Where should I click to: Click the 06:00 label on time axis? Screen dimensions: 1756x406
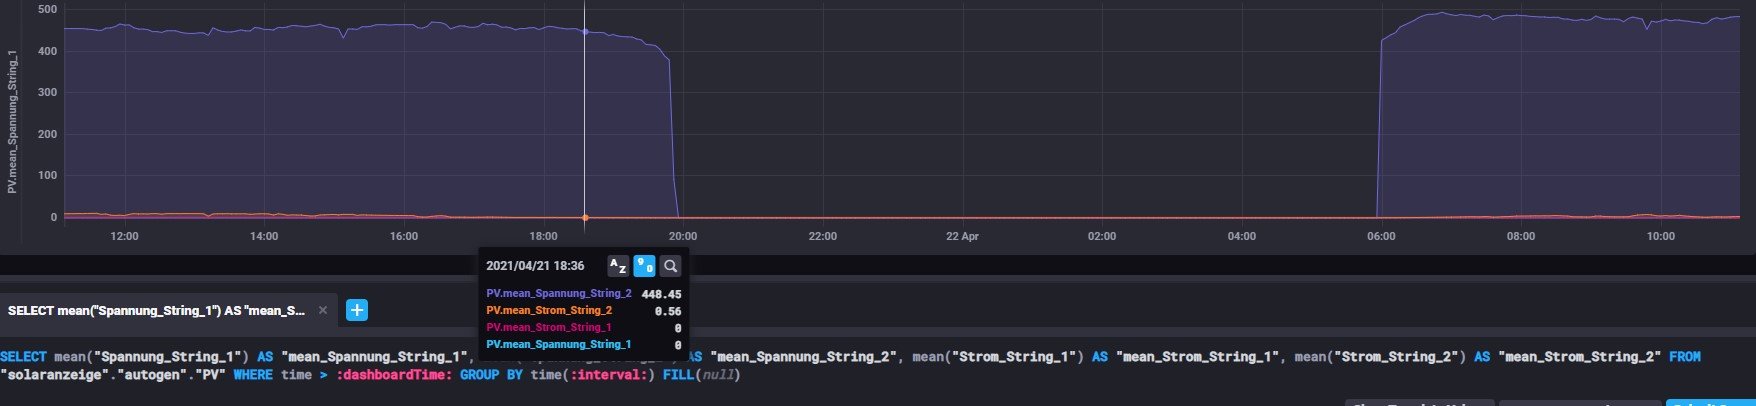point(1381,237)
